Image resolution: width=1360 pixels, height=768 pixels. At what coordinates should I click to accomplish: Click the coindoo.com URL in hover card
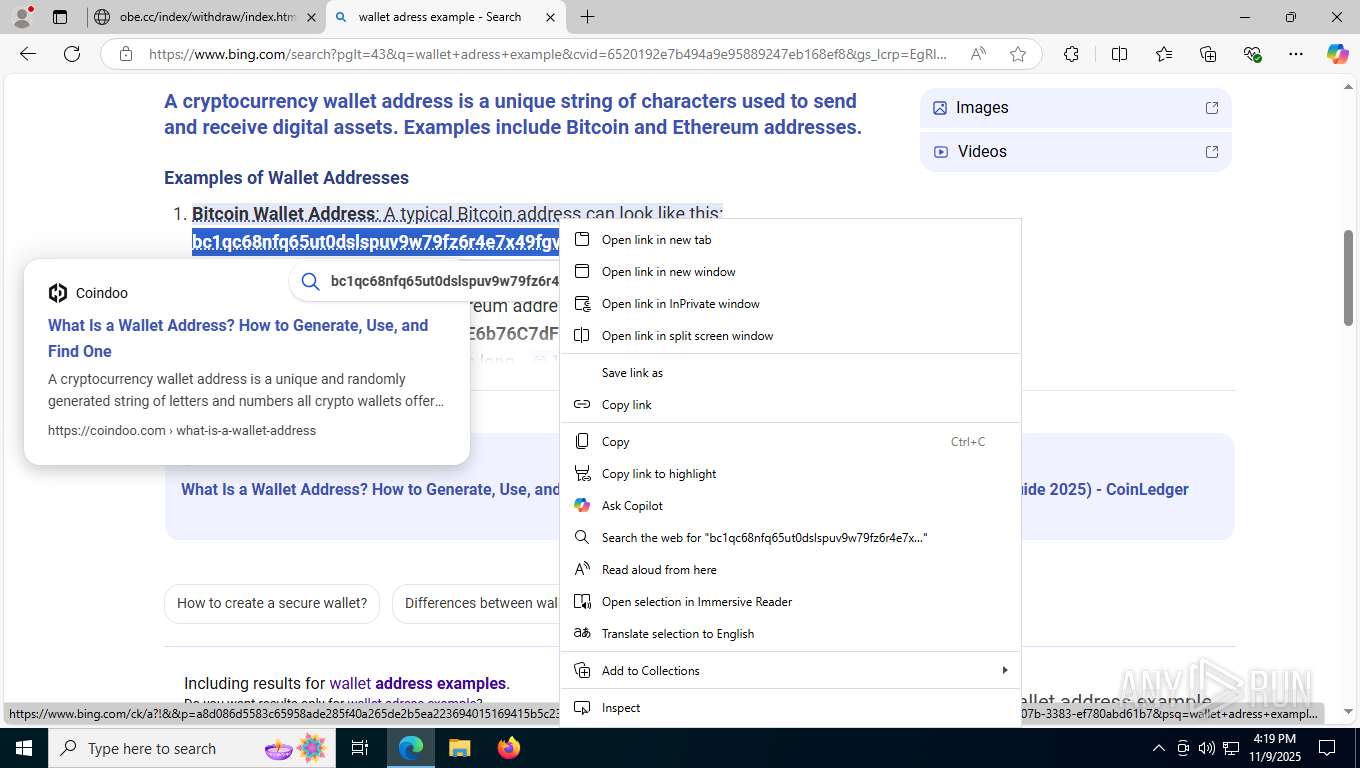[182, 431]
